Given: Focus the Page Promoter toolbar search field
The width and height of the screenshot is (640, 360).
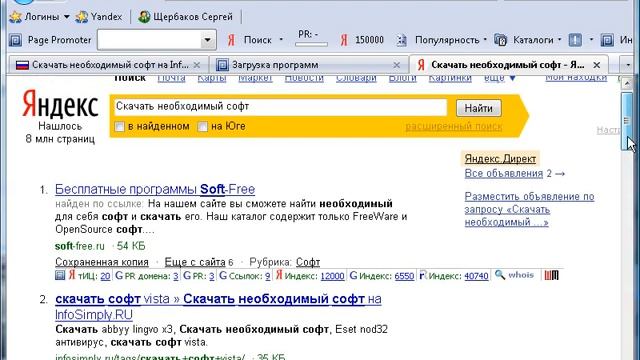Looking at the screenshot, I should tap(149, 40).
